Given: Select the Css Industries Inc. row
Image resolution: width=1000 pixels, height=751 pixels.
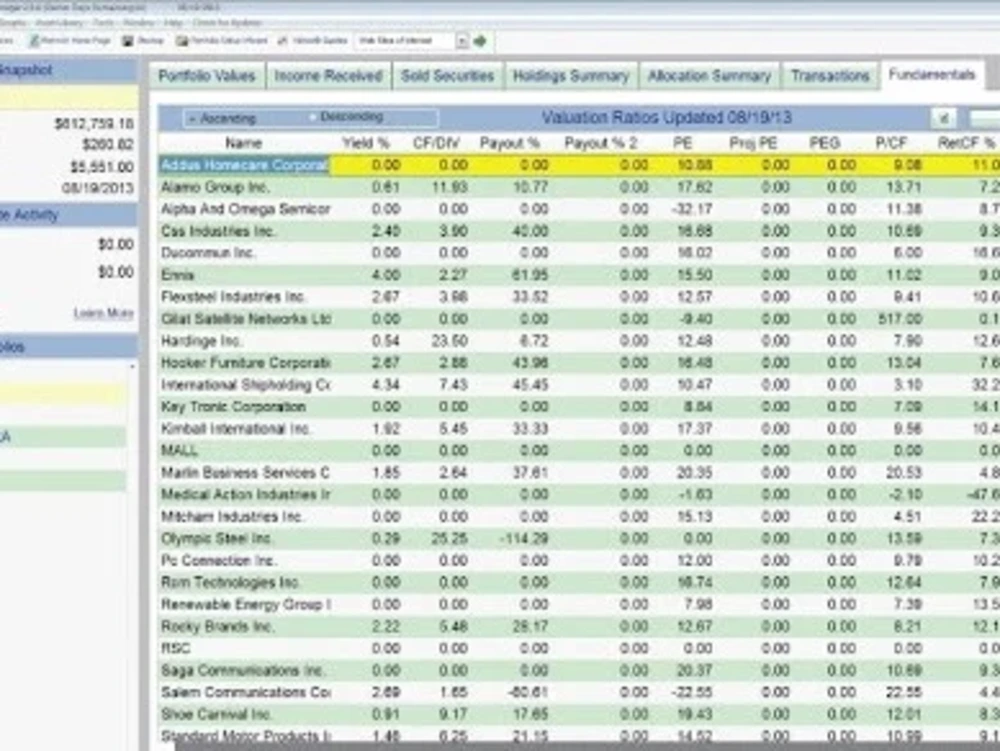Looking at the screenshot, I should 579,231.
